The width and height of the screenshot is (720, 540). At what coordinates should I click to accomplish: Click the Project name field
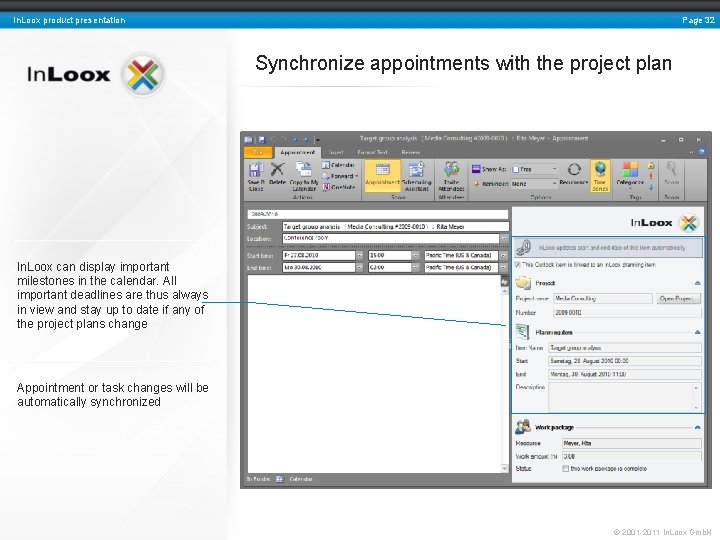pyautogui.click(x=602, y=298)
